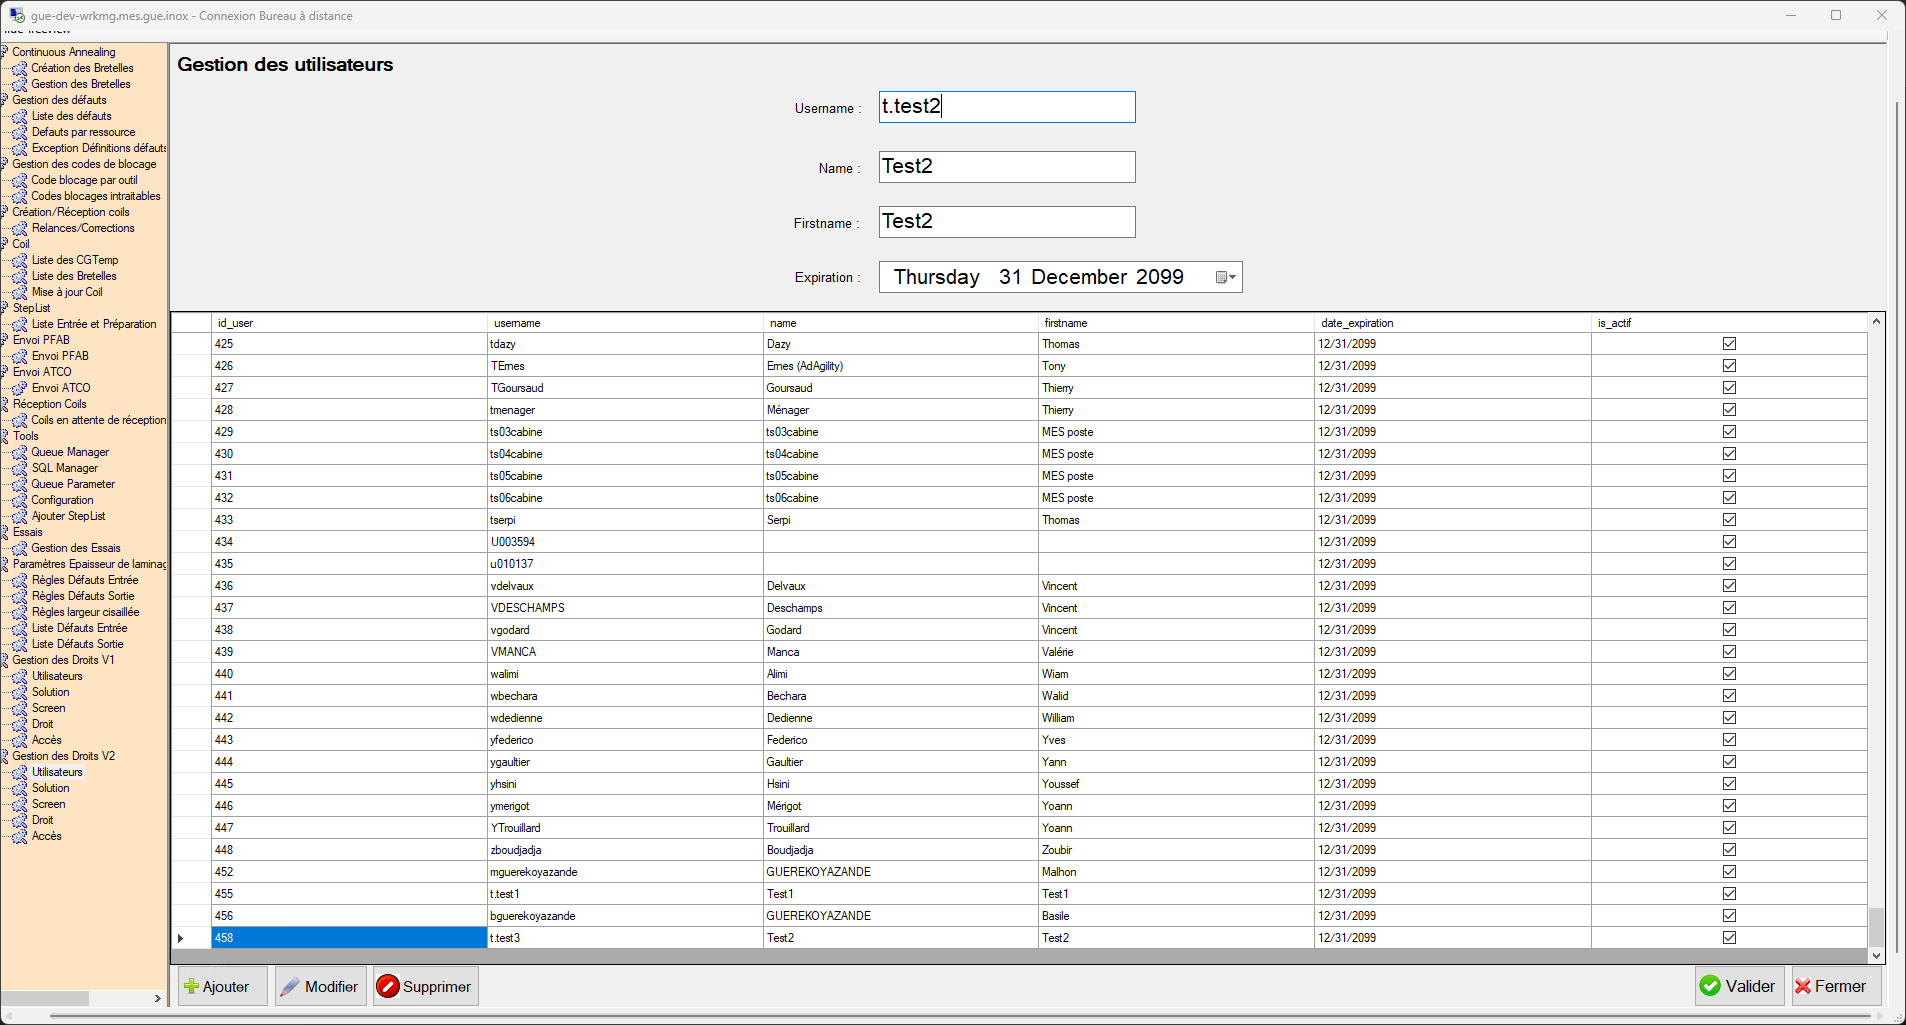Click the icon next to Gestion des Essais
This screenshot has width=1906, height=1025.
20,548
